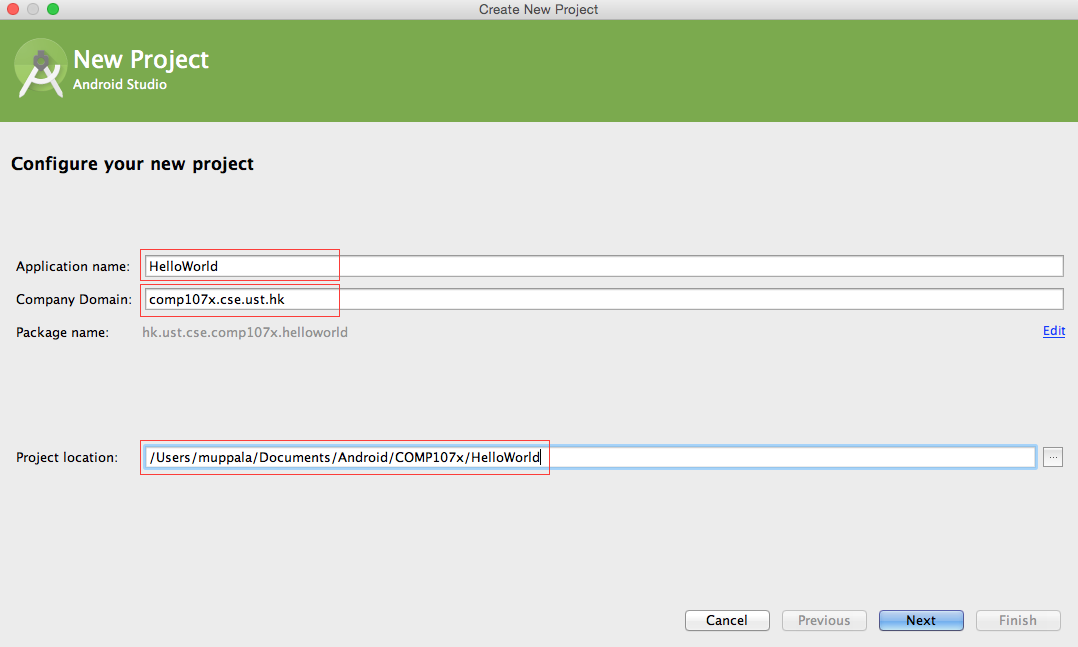
Task: Click the 'Company Domain:' label
Action: coord(74,299)
